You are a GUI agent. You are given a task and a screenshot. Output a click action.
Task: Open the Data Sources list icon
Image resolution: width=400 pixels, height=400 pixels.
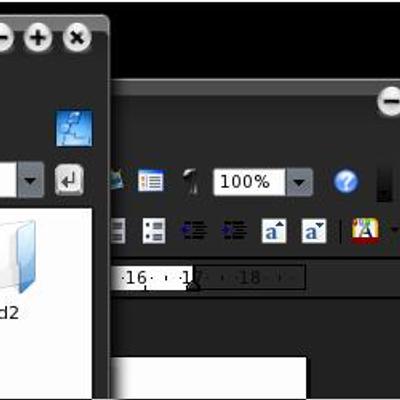151,181
